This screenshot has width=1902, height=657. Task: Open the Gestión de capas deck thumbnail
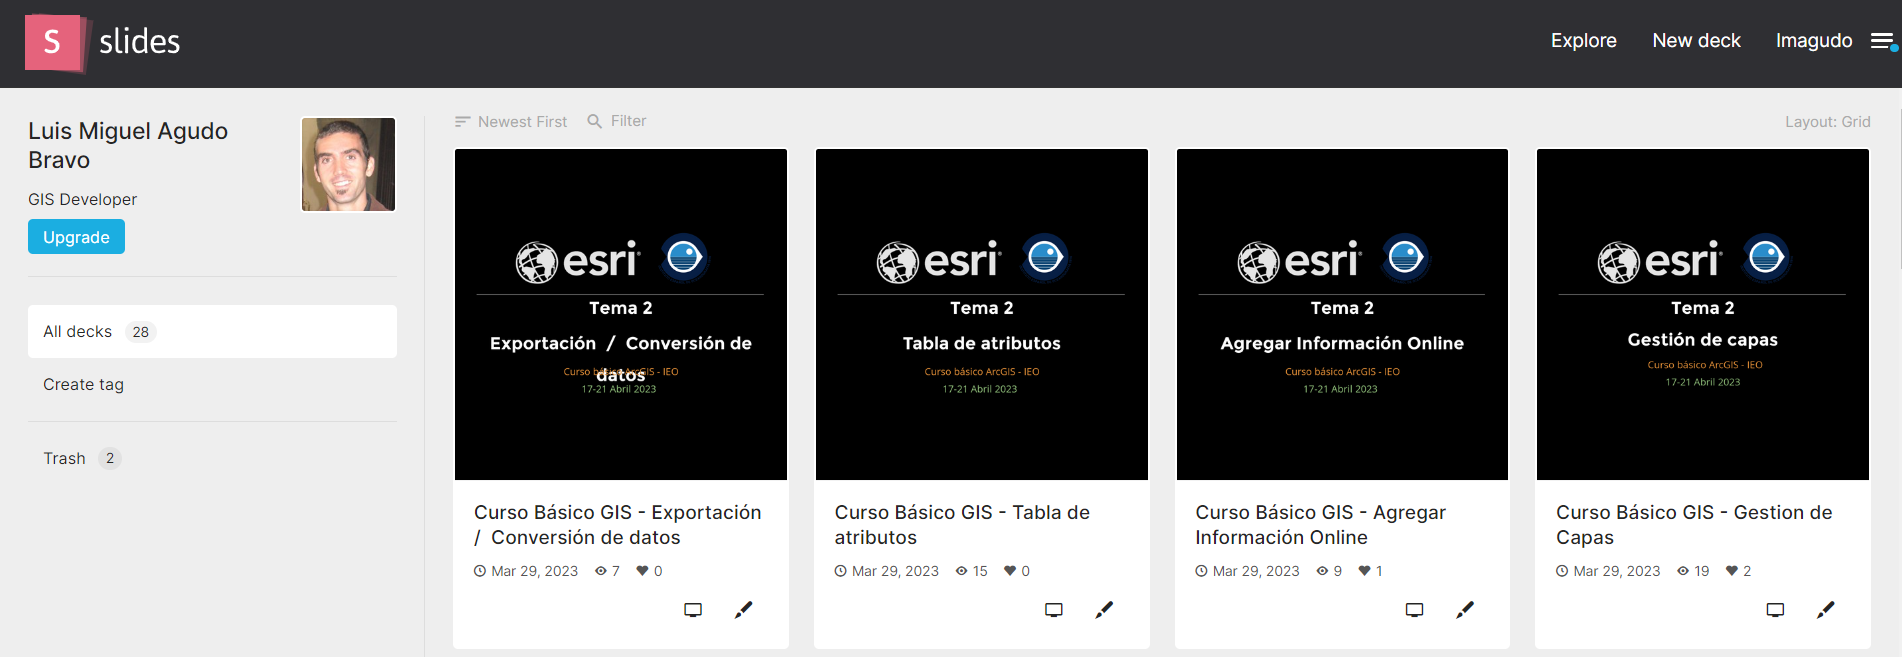[1703, 315]
